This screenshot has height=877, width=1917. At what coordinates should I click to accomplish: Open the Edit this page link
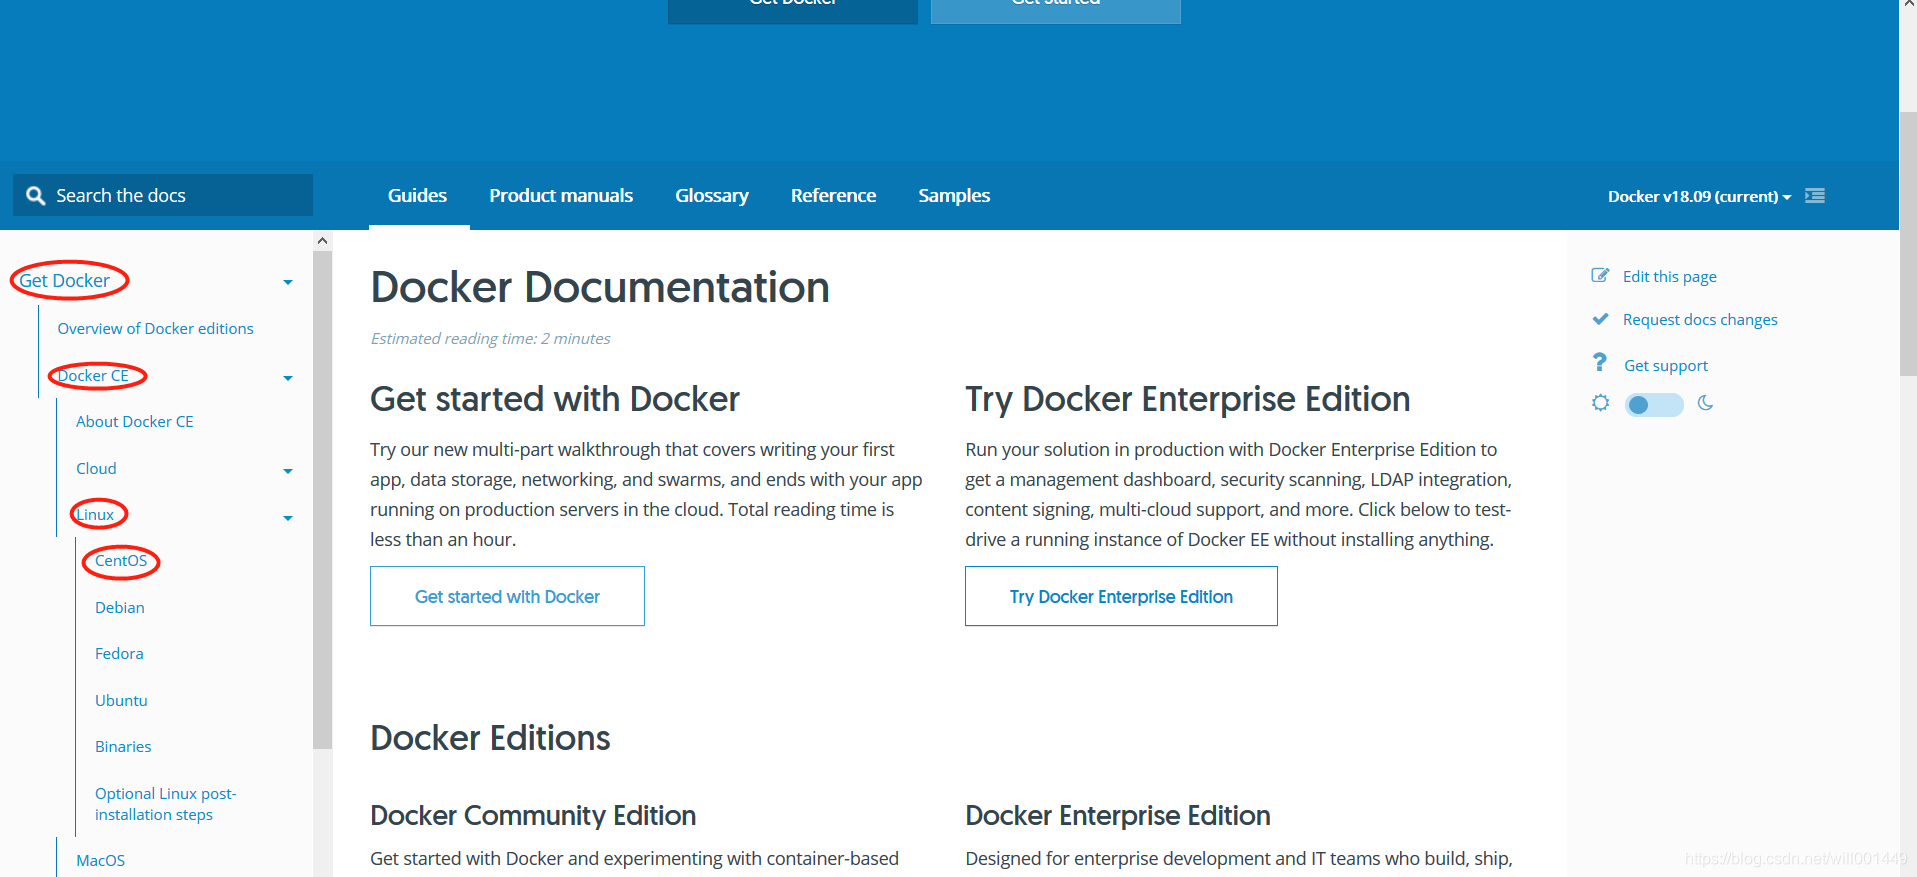coord(1669,276)
